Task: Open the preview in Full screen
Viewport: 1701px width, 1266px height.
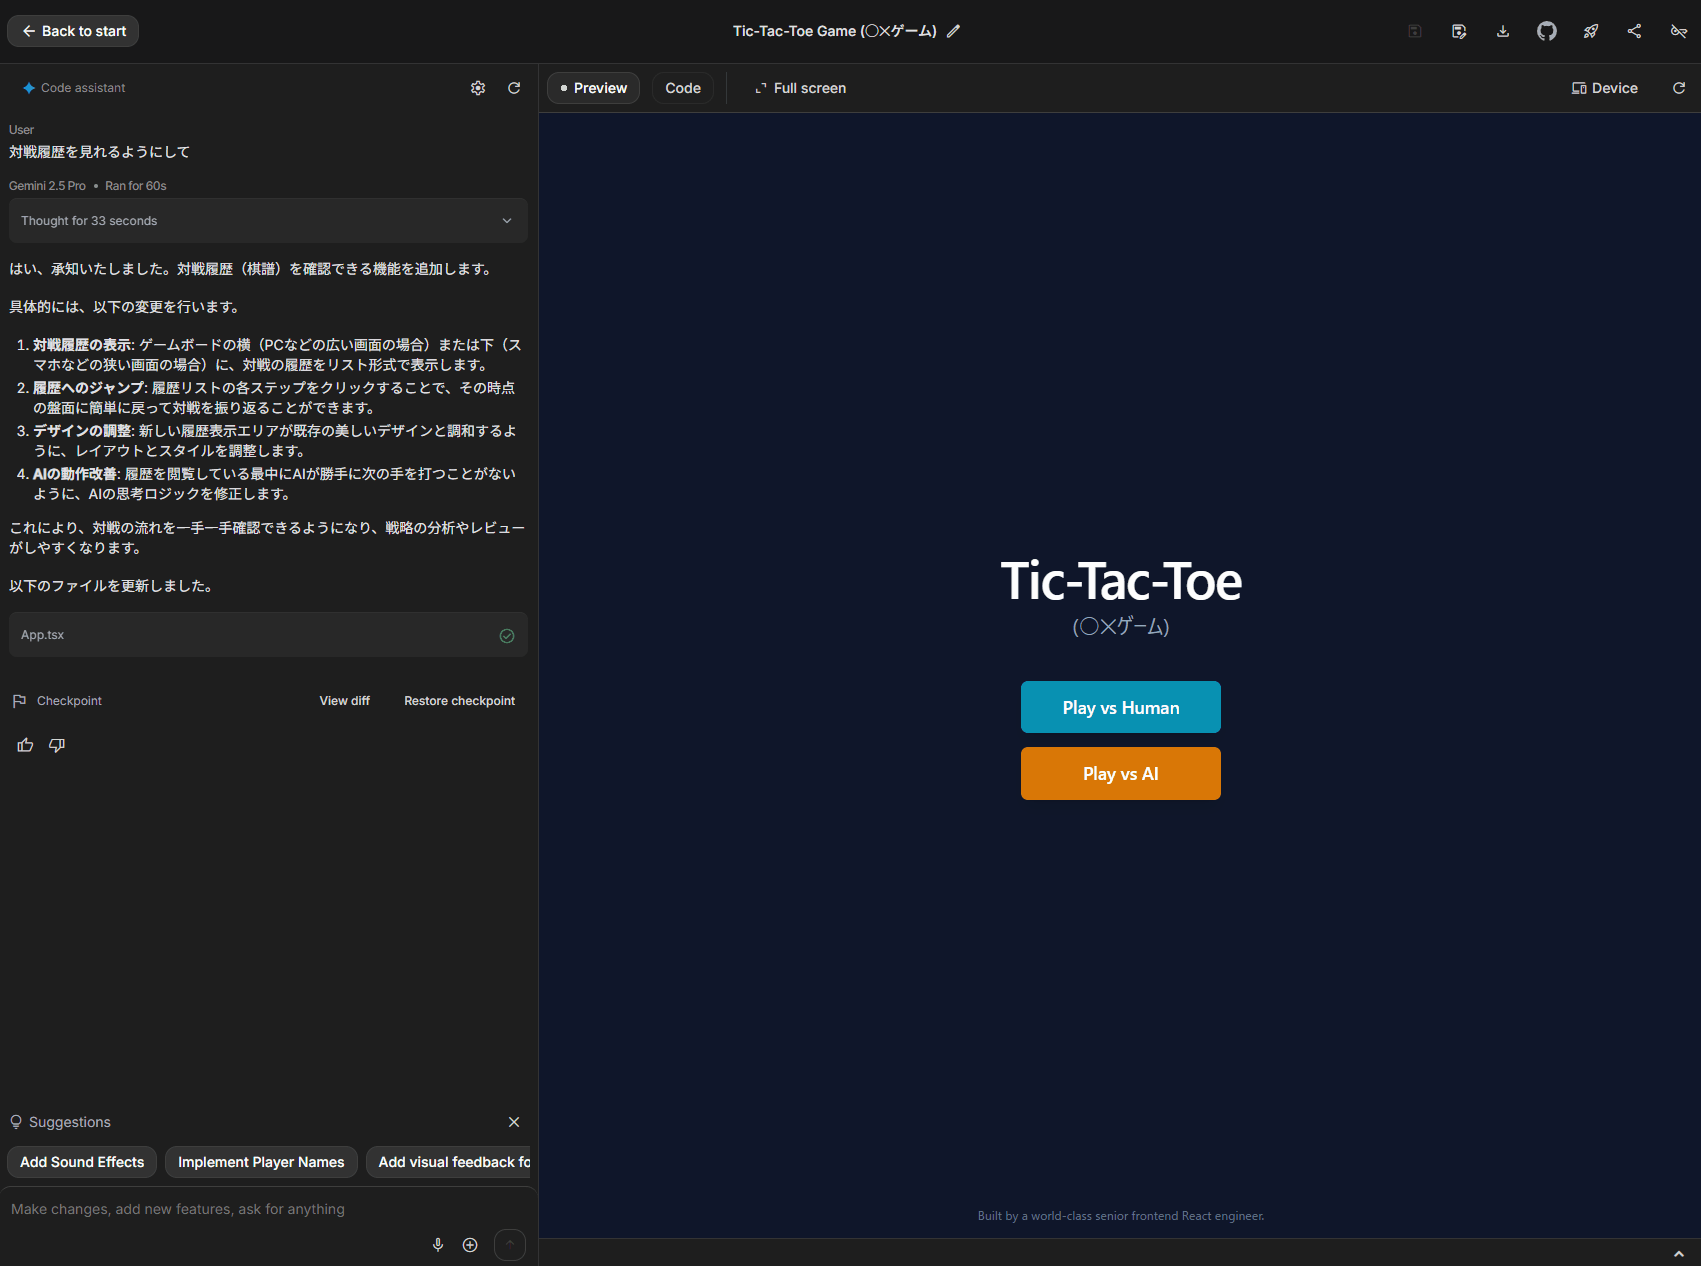Action: coord(800,88)
